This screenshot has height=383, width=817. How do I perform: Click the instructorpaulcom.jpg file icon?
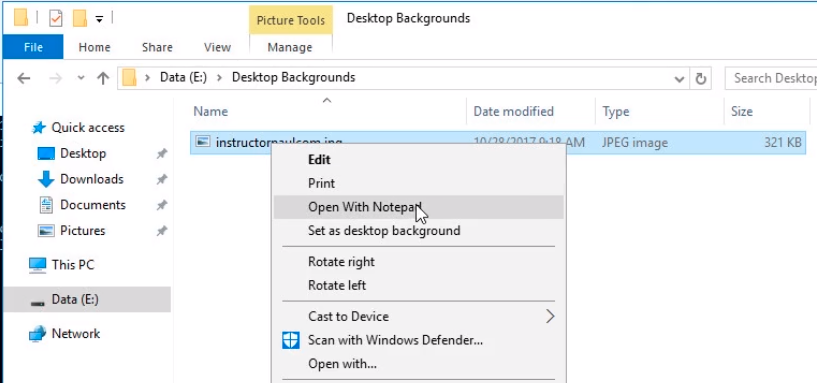point(203,142)
